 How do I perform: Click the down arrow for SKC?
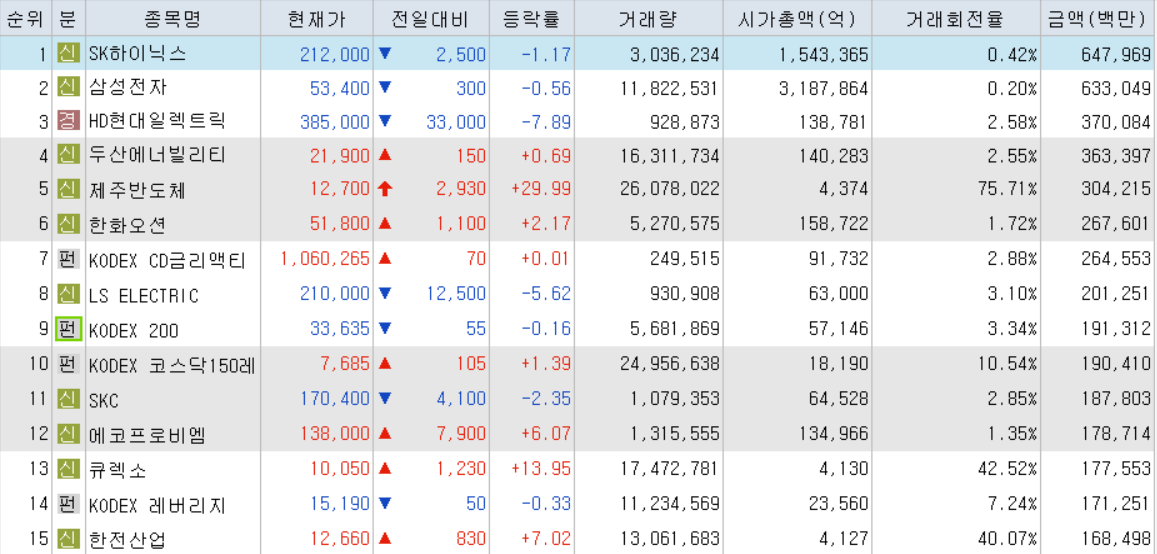[384, 399]
